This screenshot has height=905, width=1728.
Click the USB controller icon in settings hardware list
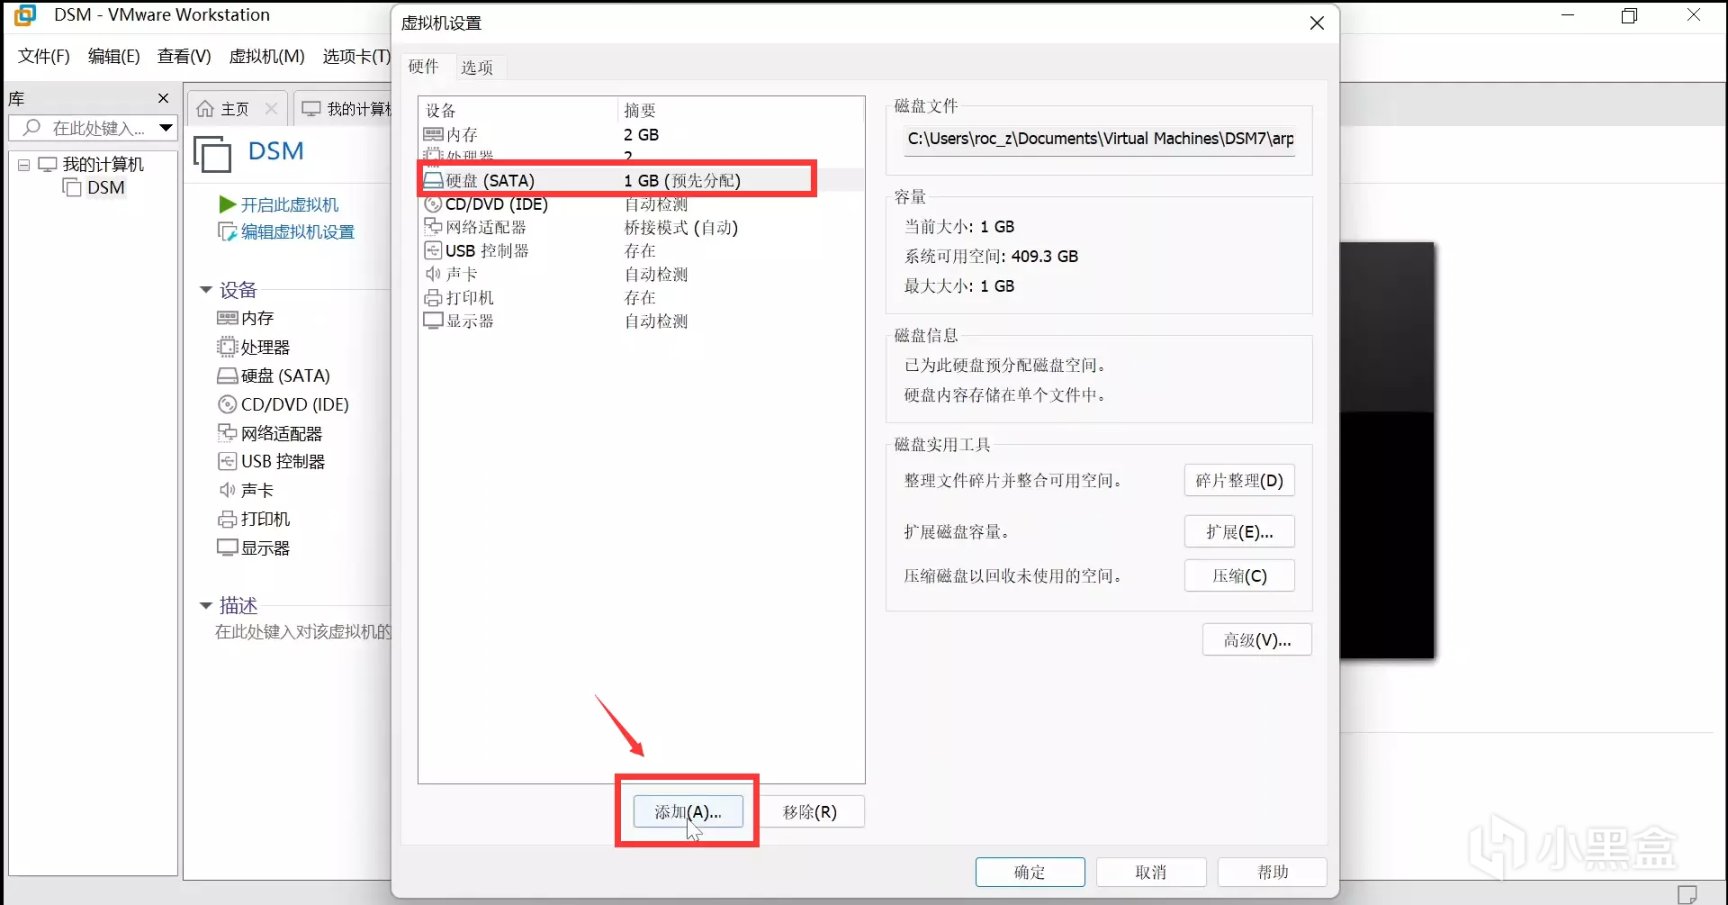pyautogui.click(x=433, y=250)
